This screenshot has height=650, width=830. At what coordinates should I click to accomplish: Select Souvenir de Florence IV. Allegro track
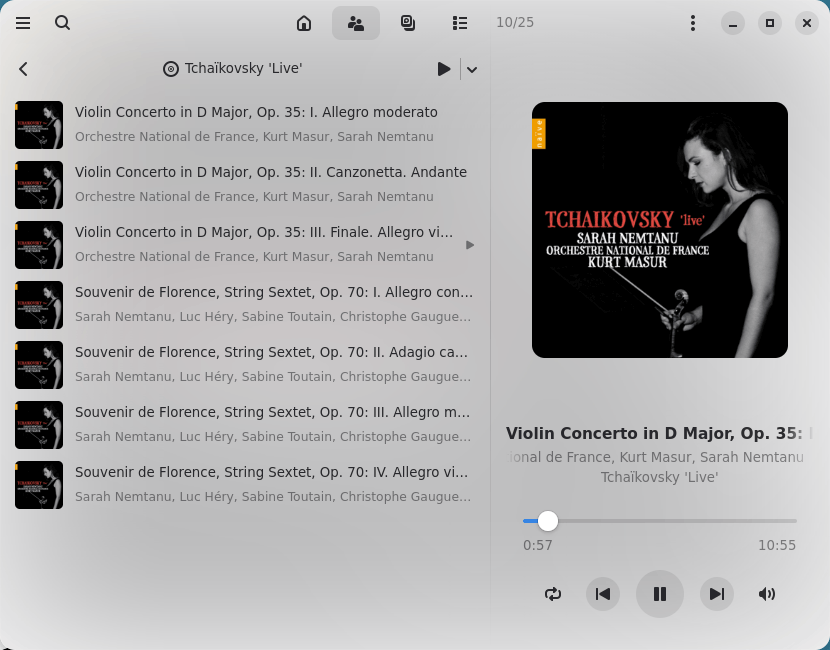tap(245, 484)
